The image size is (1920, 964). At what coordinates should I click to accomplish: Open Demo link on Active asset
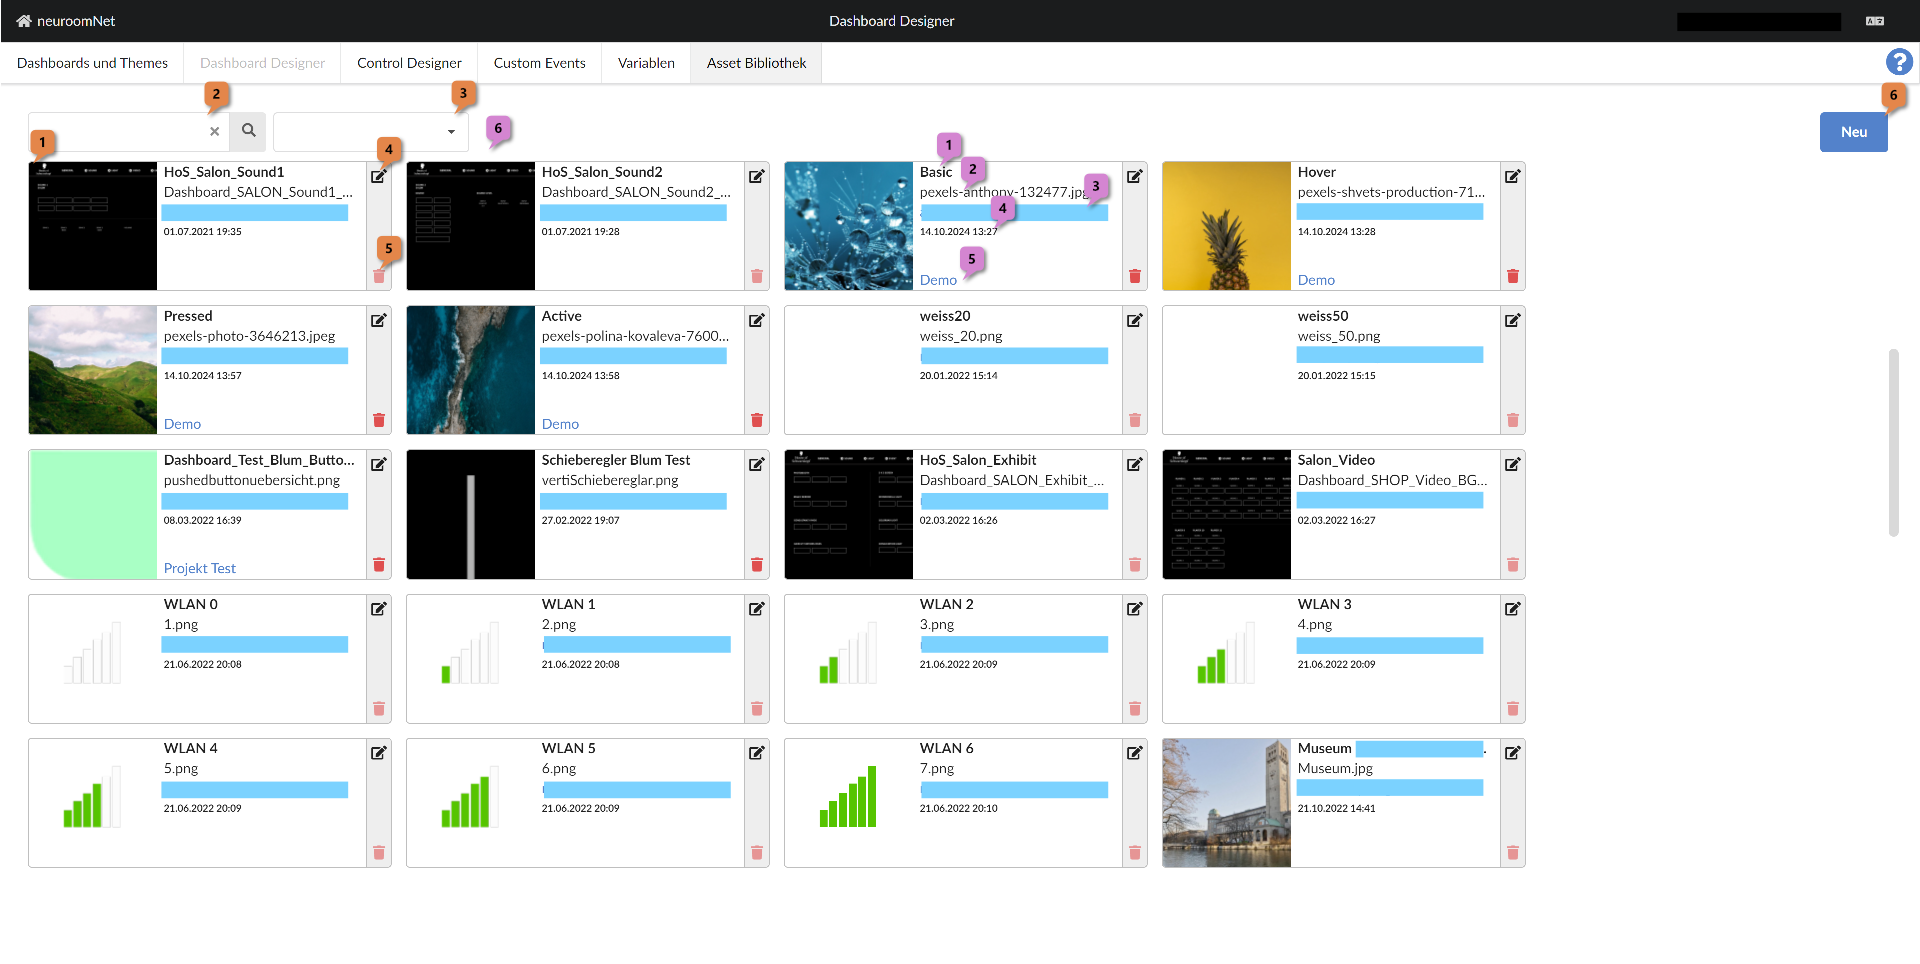pos(560,424)
